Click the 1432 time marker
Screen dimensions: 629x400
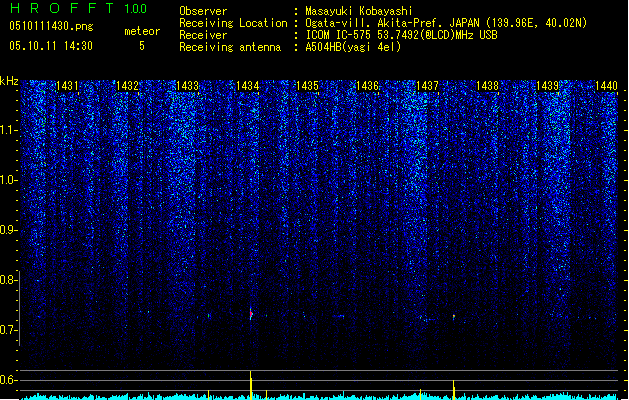(127, 86)
